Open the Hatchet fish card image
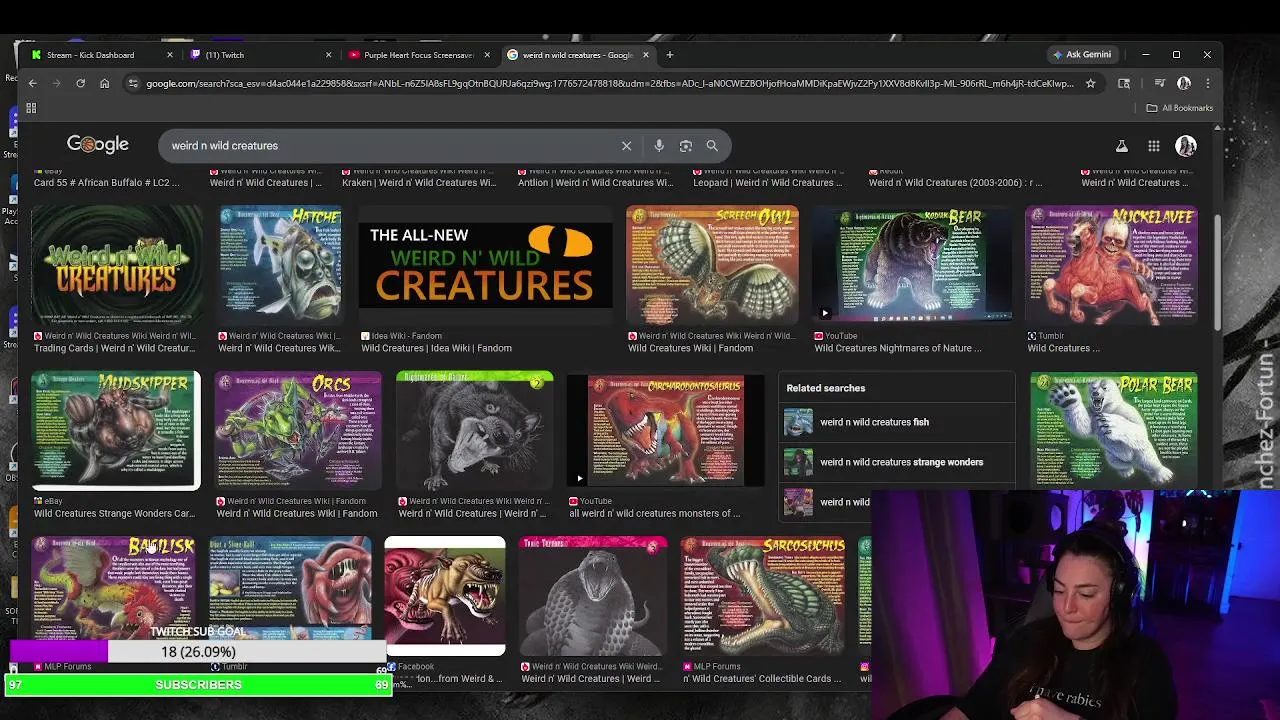1280x720 pixels. 281,265
